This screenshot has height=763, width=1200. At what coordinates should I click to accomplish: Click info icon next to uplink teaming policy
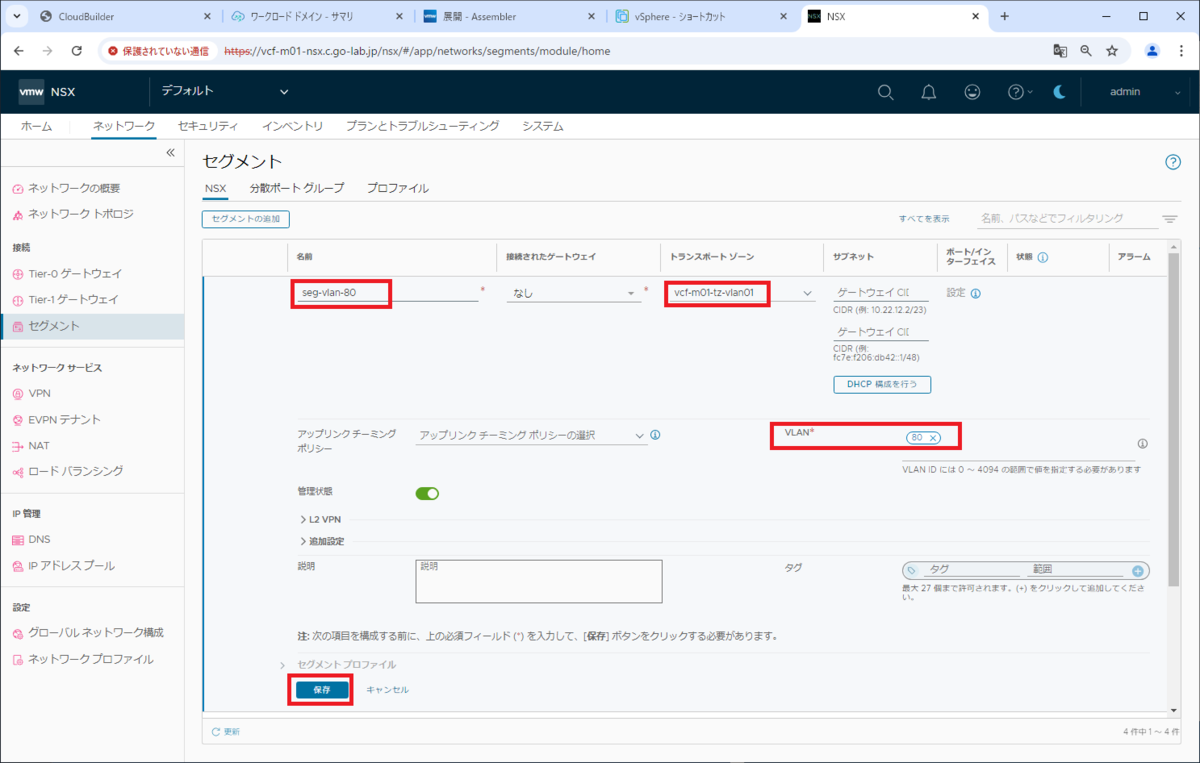(x=655, y=435)
